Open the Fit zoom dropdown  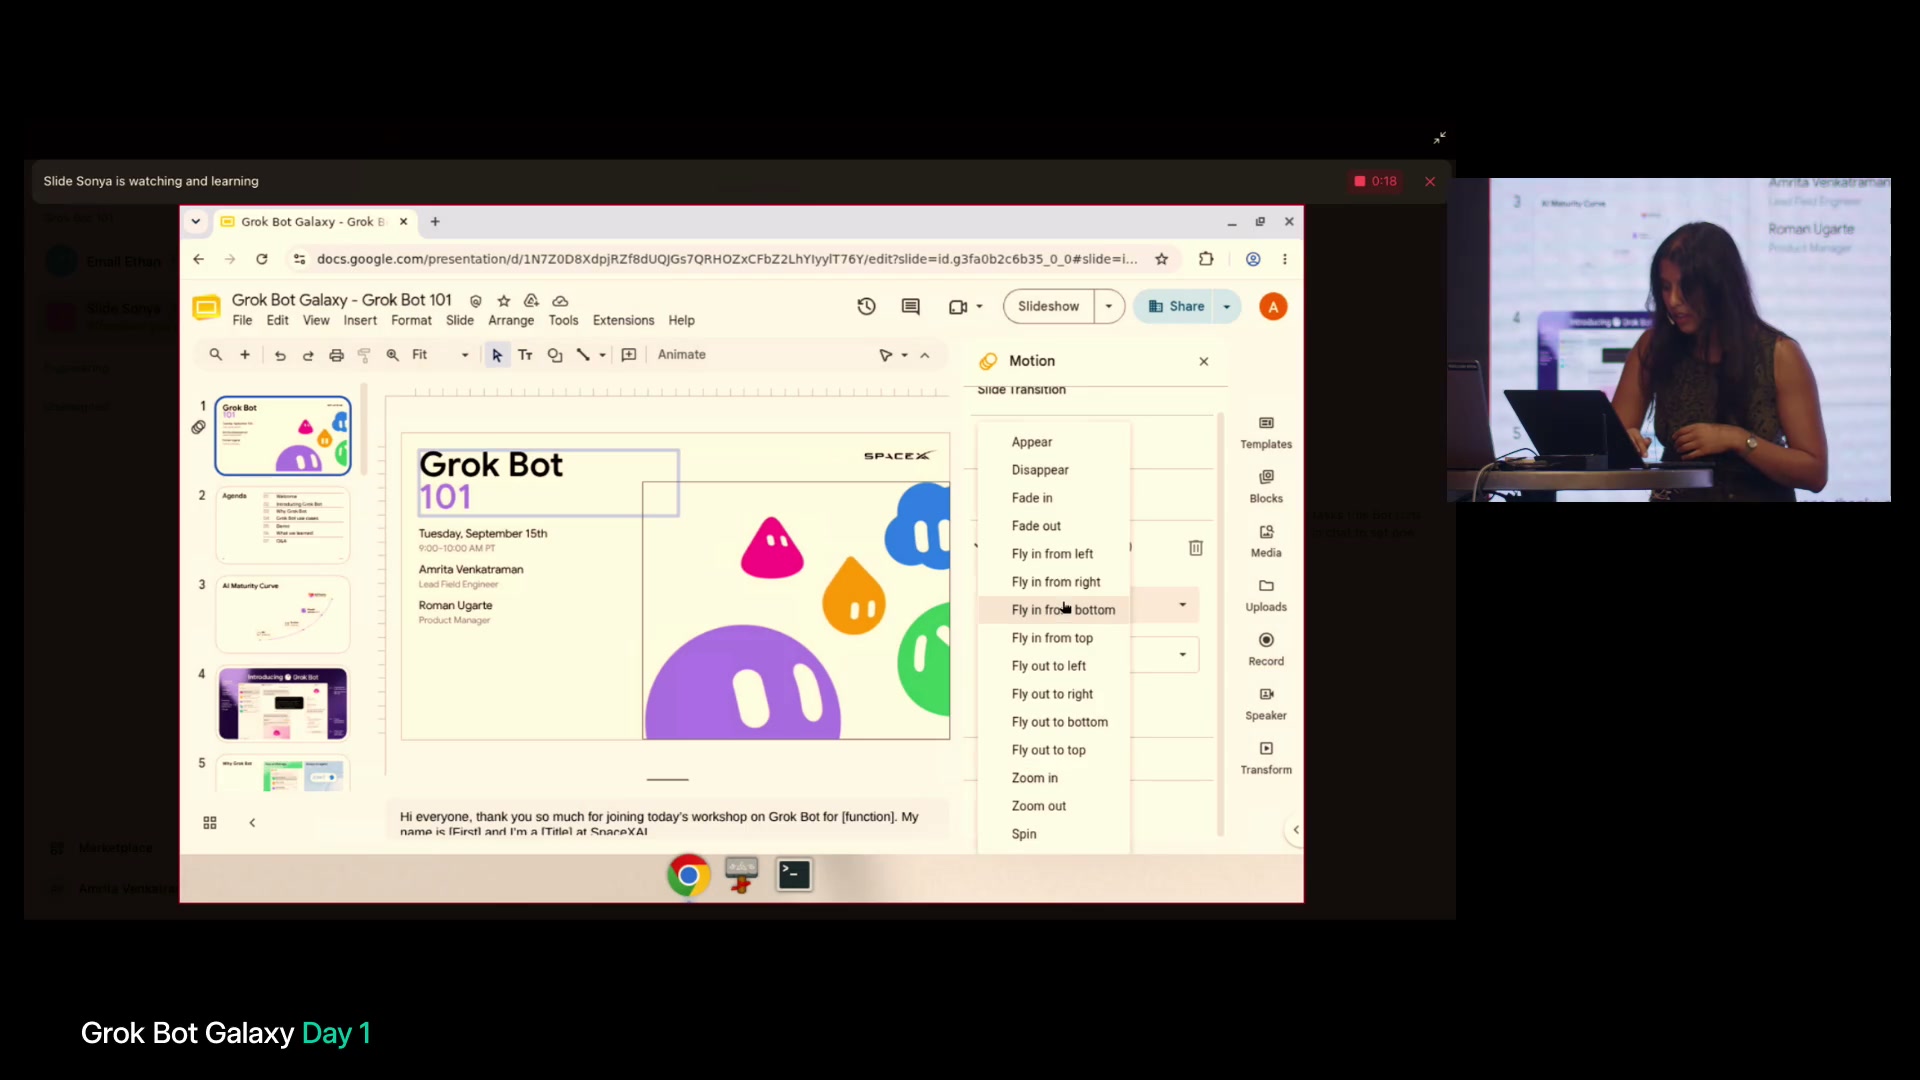[440, 355]
